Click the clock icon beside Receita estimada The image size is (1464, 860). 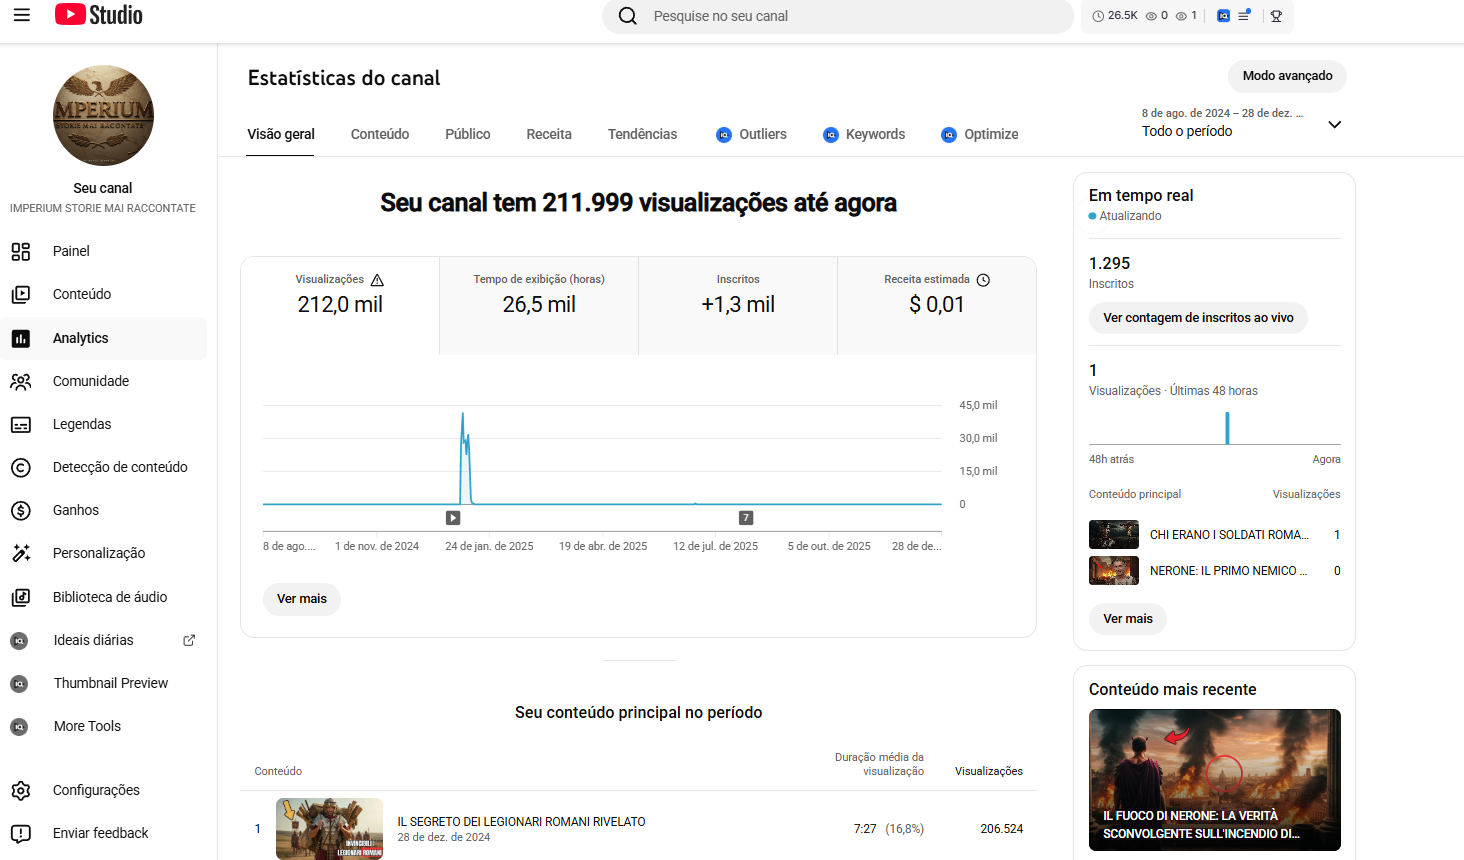[983, 280]
